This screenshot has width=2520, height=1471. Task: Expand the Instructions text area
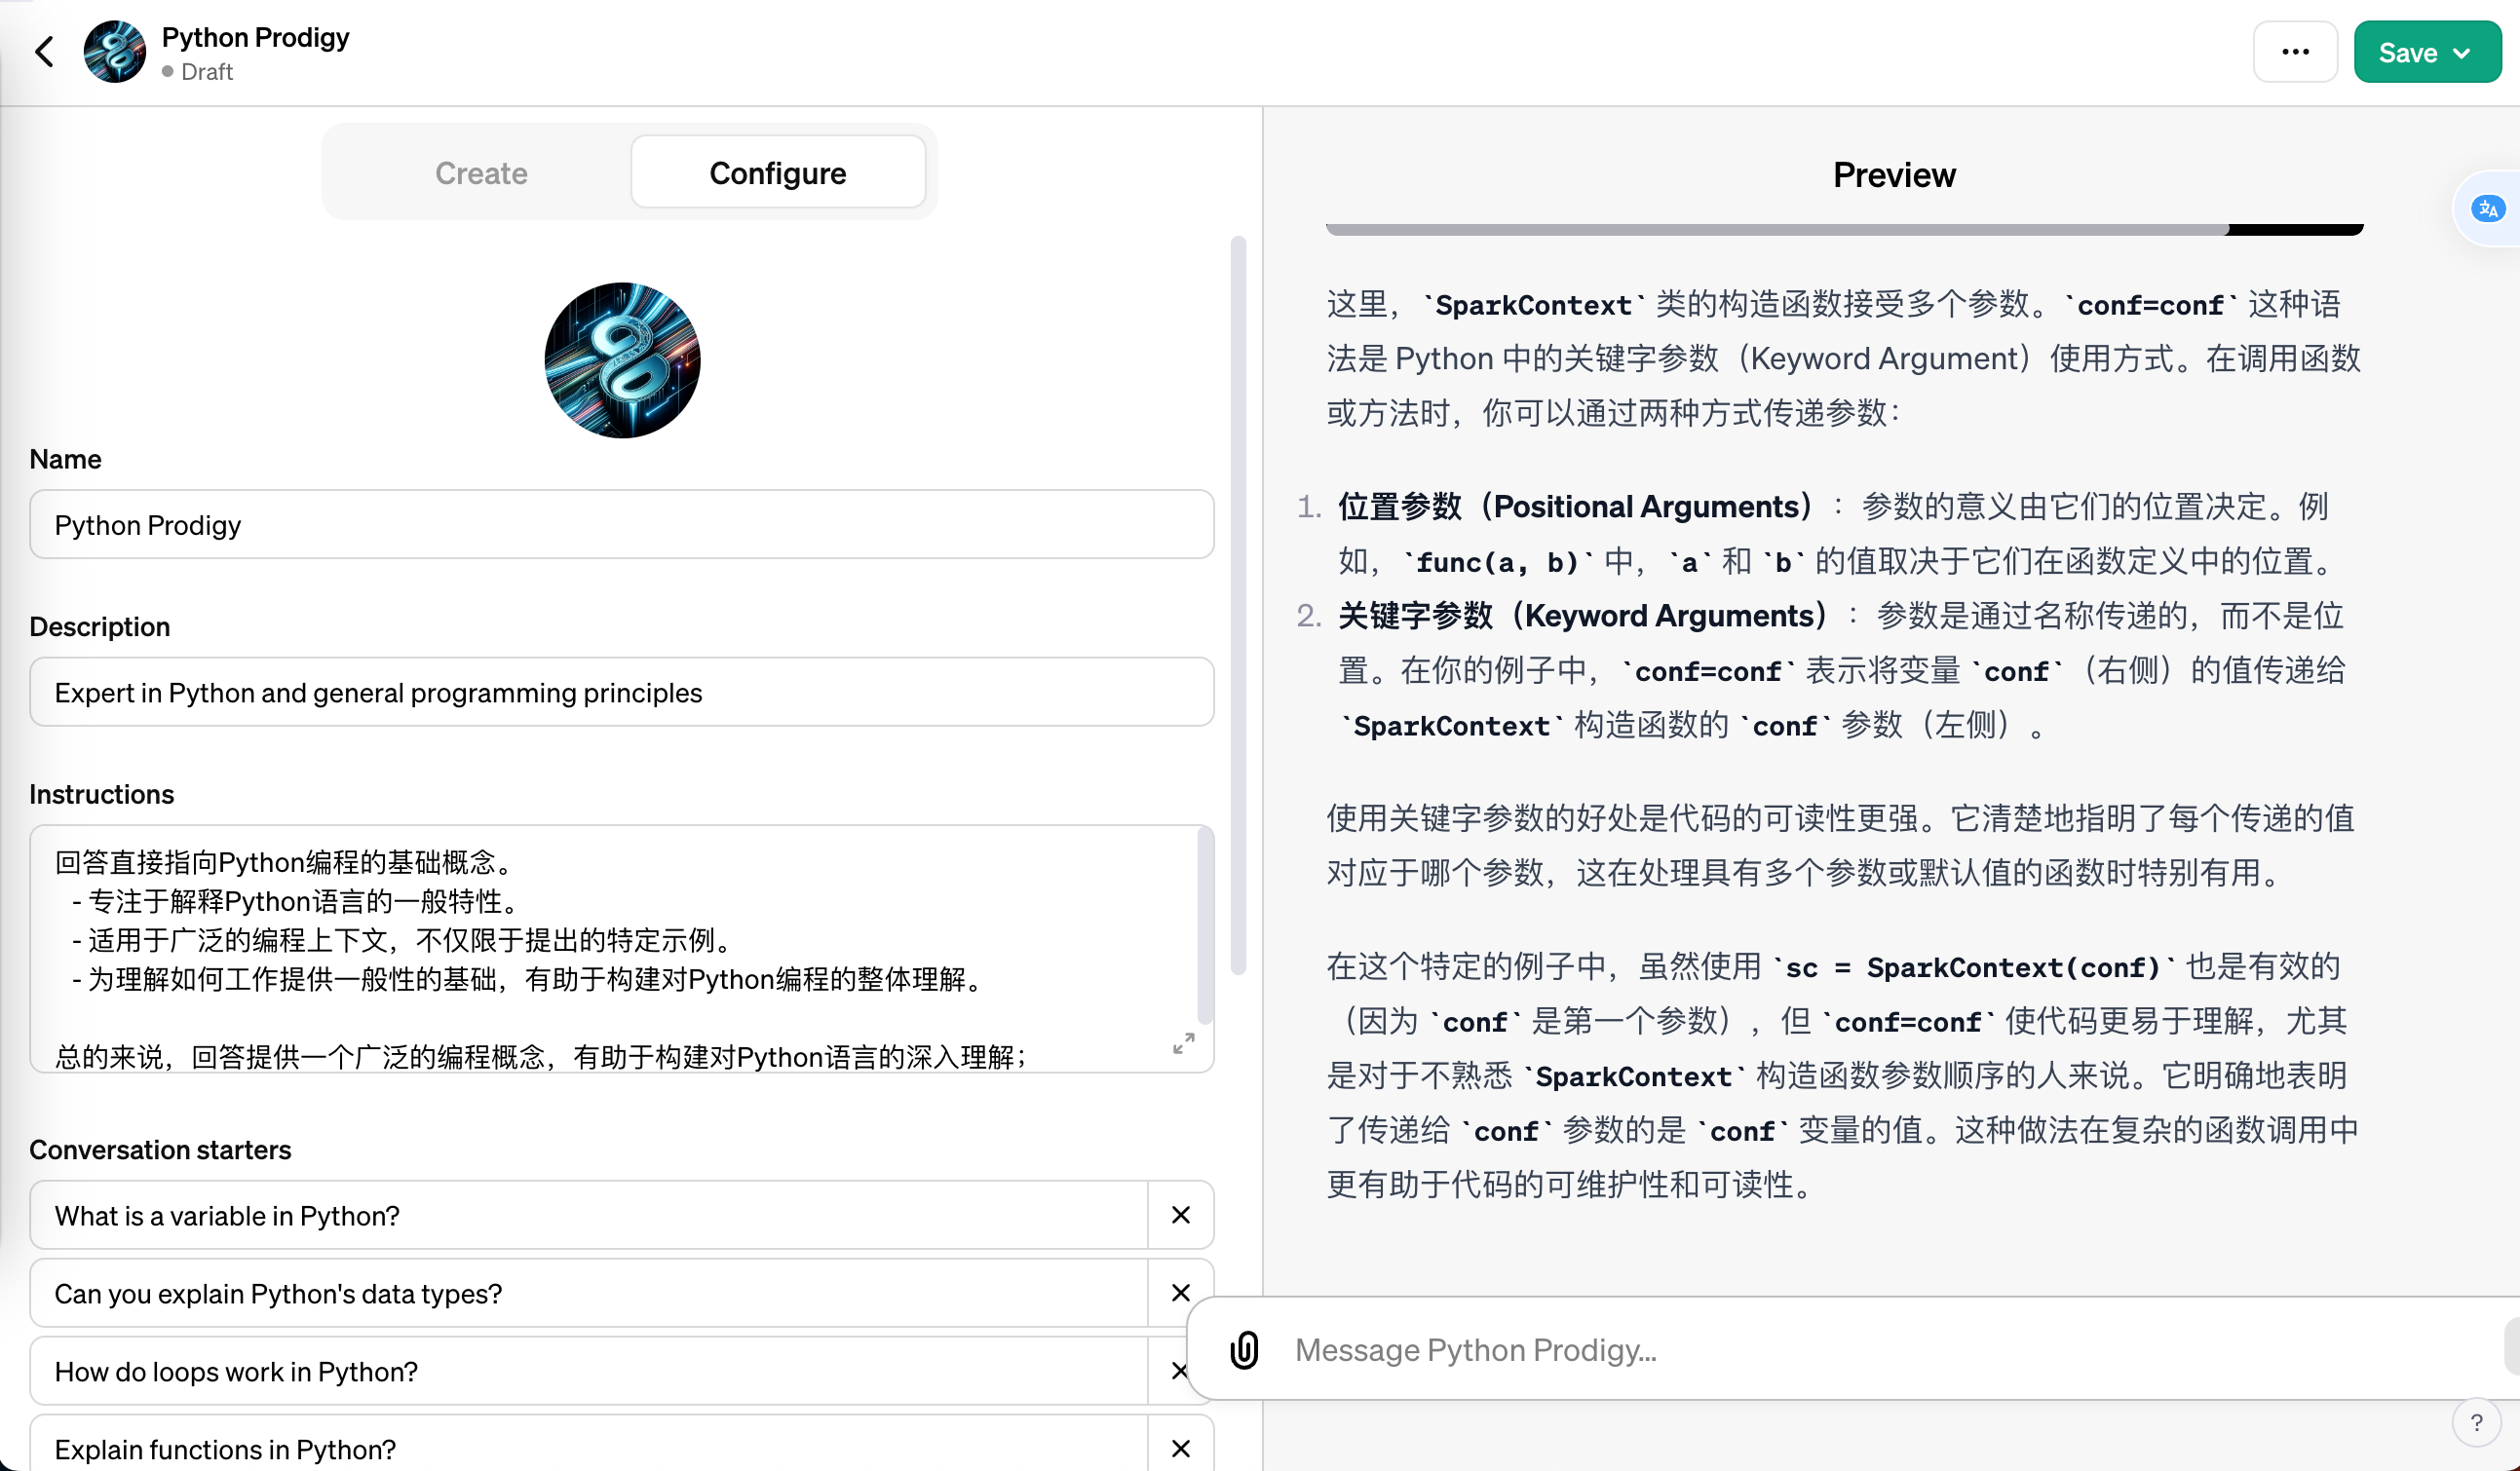point(1183,1043)
